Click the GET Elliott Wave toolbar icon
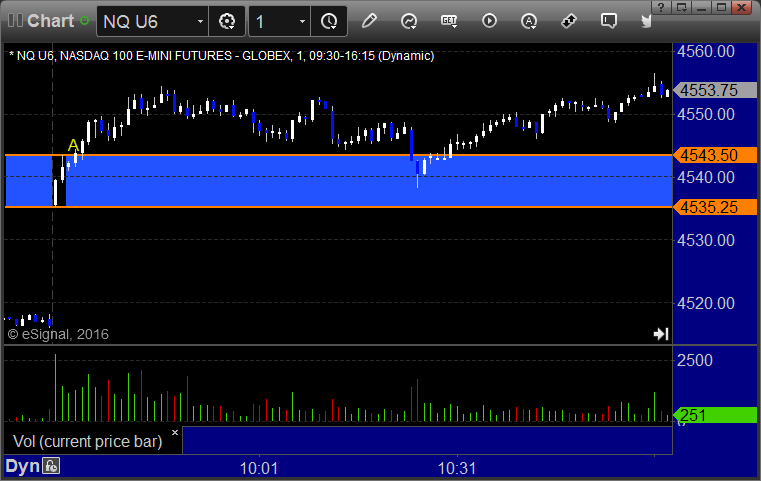The height and width of the screenshot is (481, 761). tap(449, 21)
